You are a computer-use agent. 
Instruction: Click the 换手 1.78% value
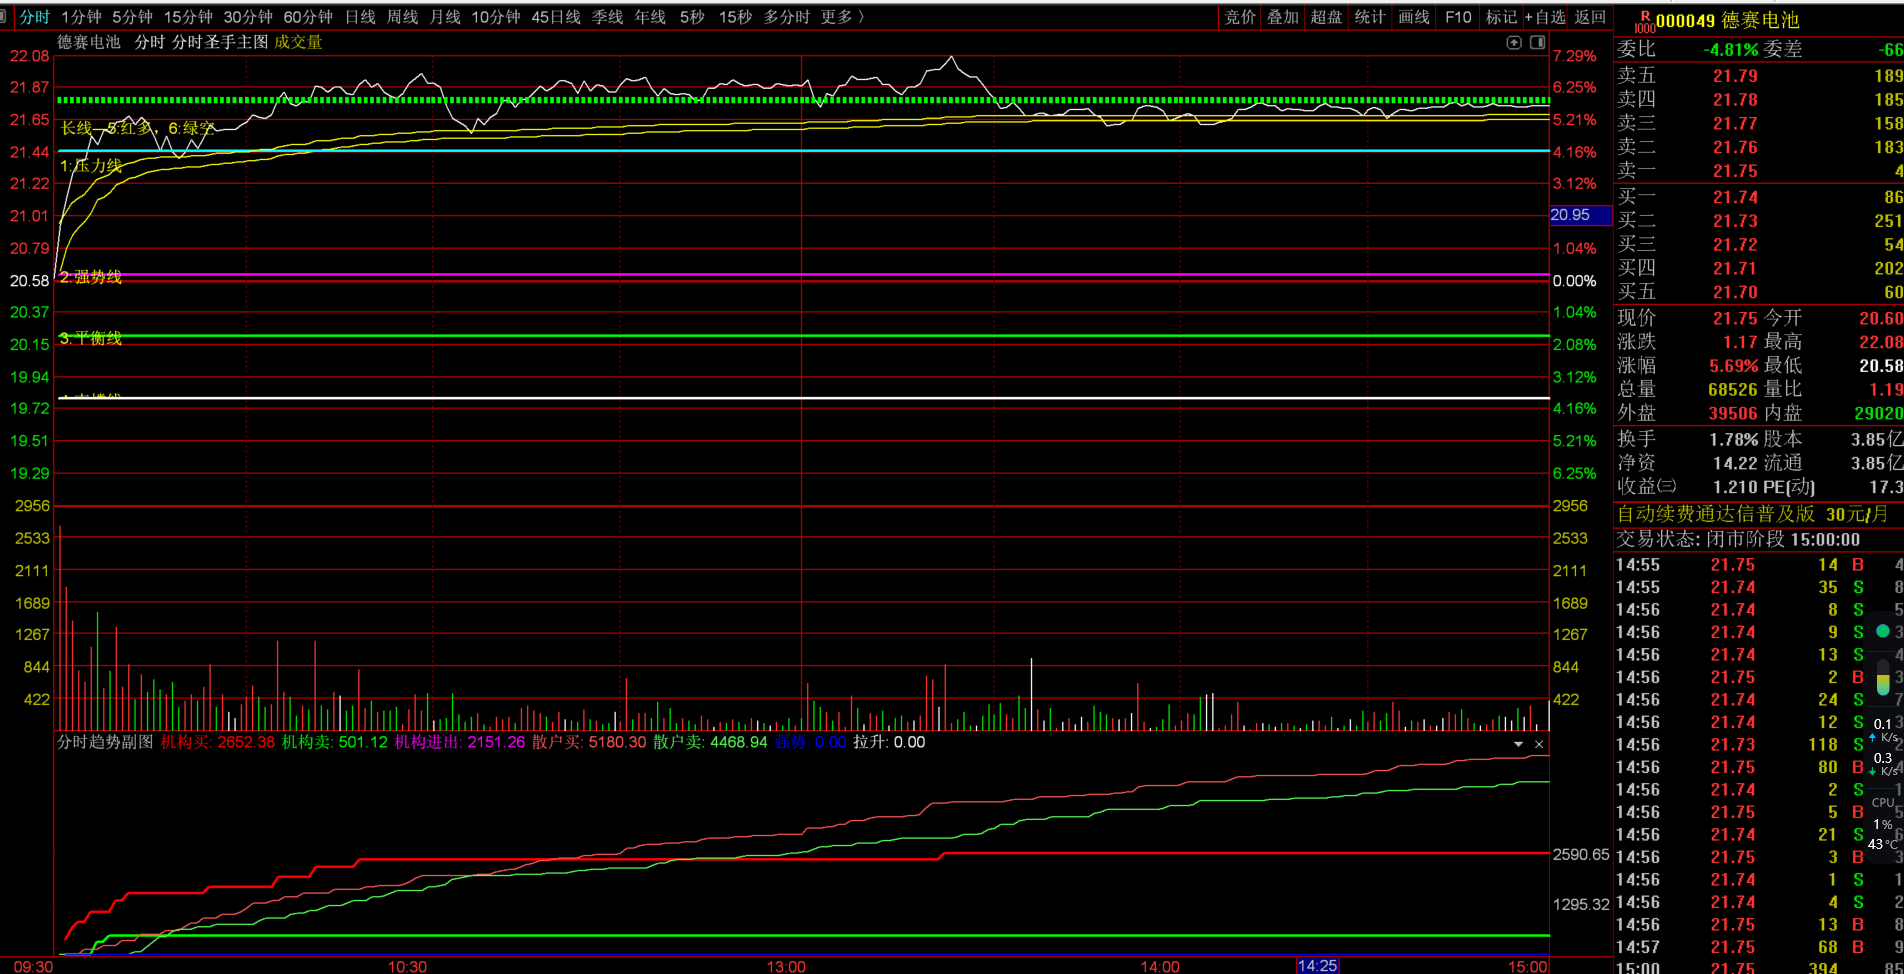[x=1733, y=439]
